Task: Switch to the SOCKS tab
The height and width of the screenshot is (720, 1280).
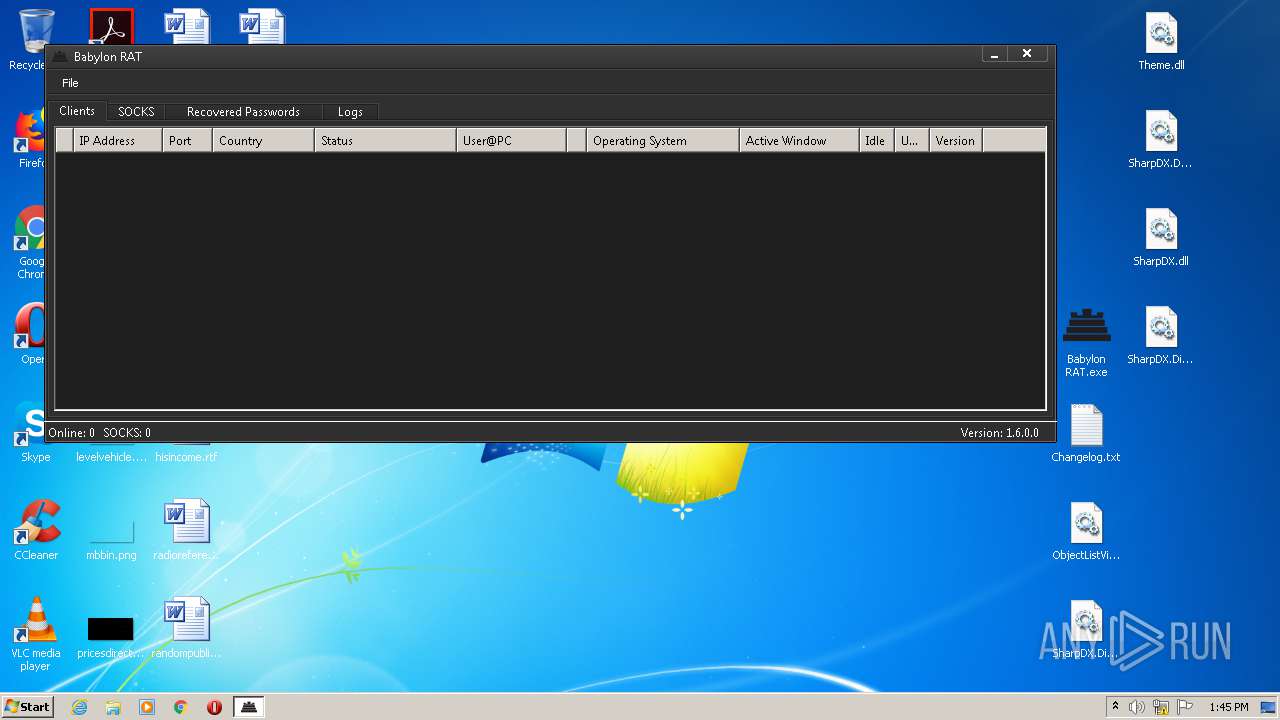Action: tap(136, 112)
